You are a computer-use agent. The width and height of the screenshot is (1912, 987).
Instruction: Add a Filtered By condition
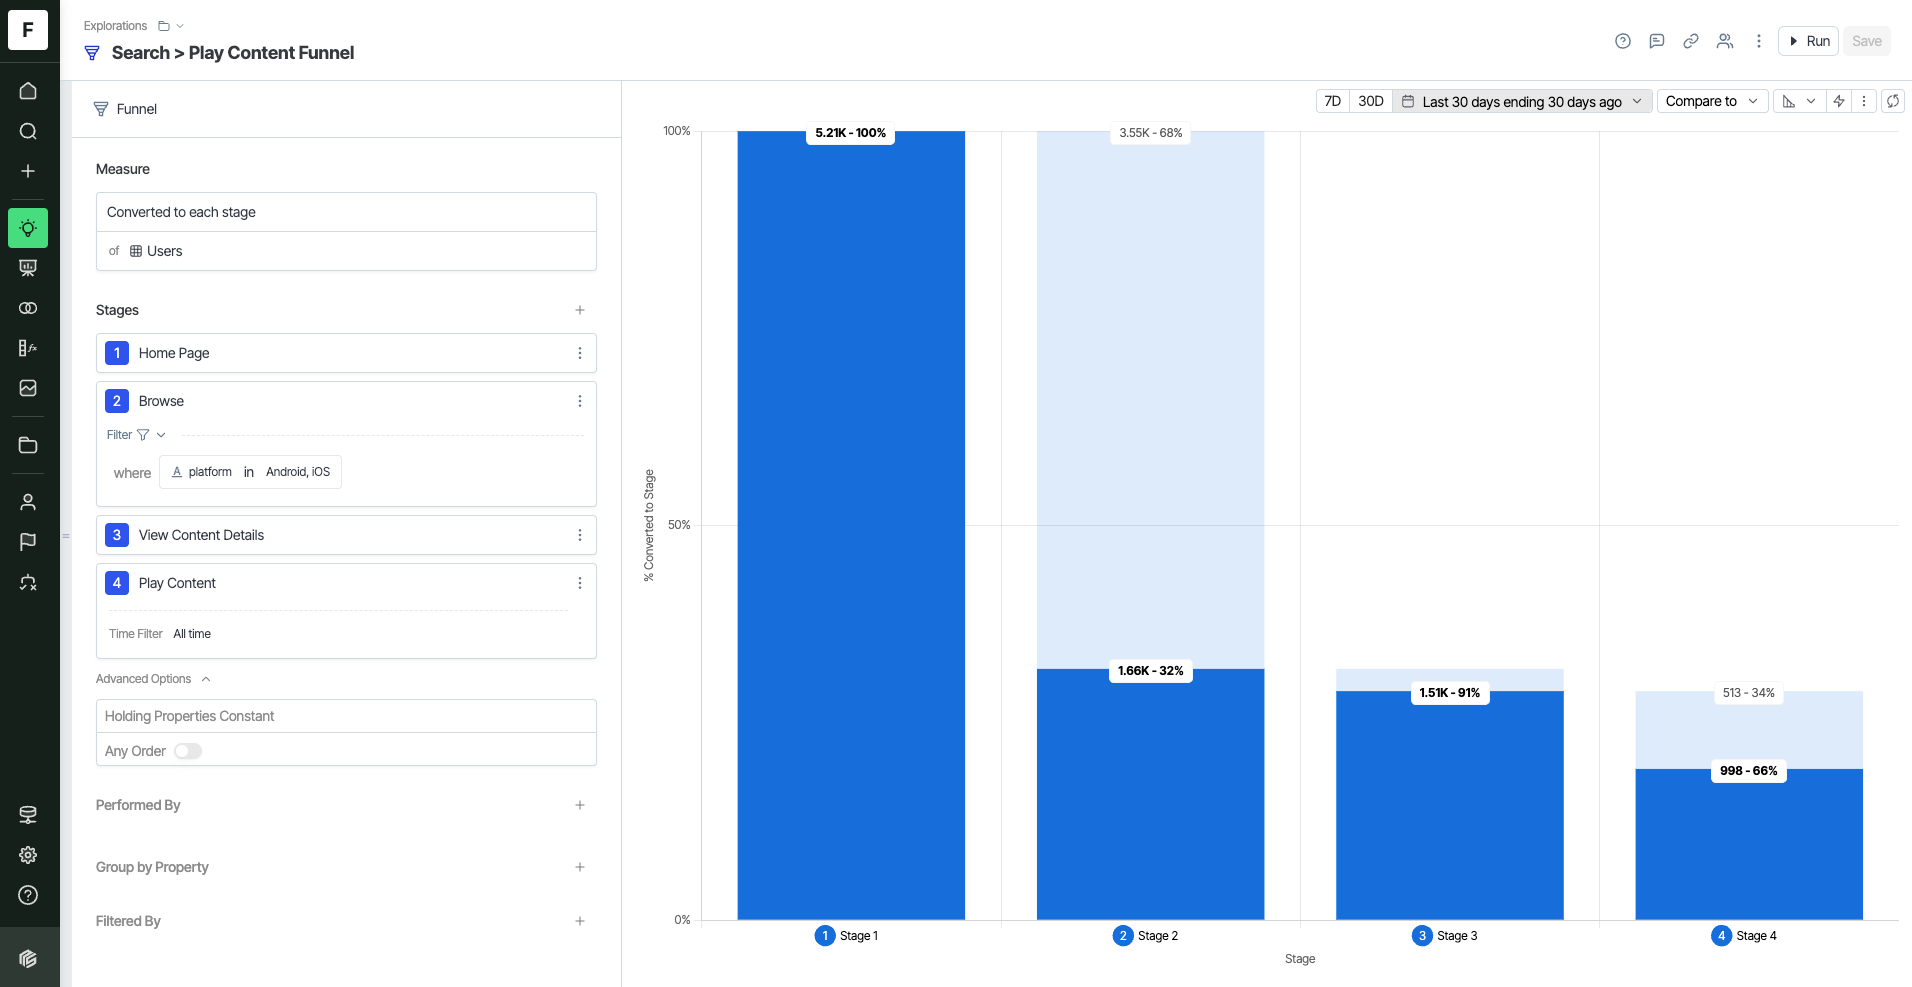coord(580,921)
